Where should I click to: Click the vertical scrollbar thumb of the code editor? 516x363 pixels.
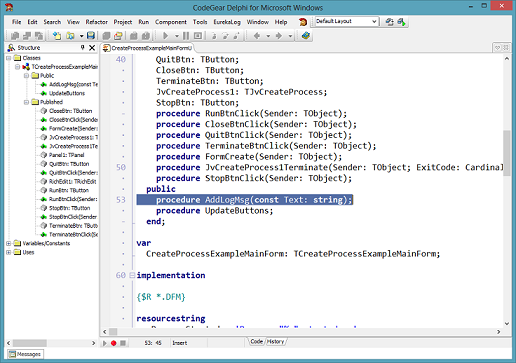[507, 153]
